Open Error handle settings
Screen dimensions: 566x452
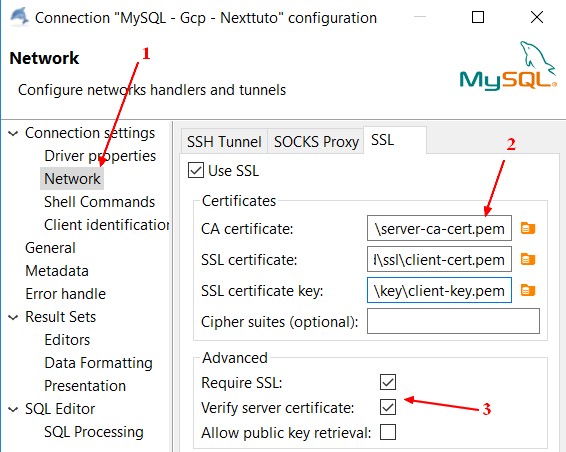[65, 294]
